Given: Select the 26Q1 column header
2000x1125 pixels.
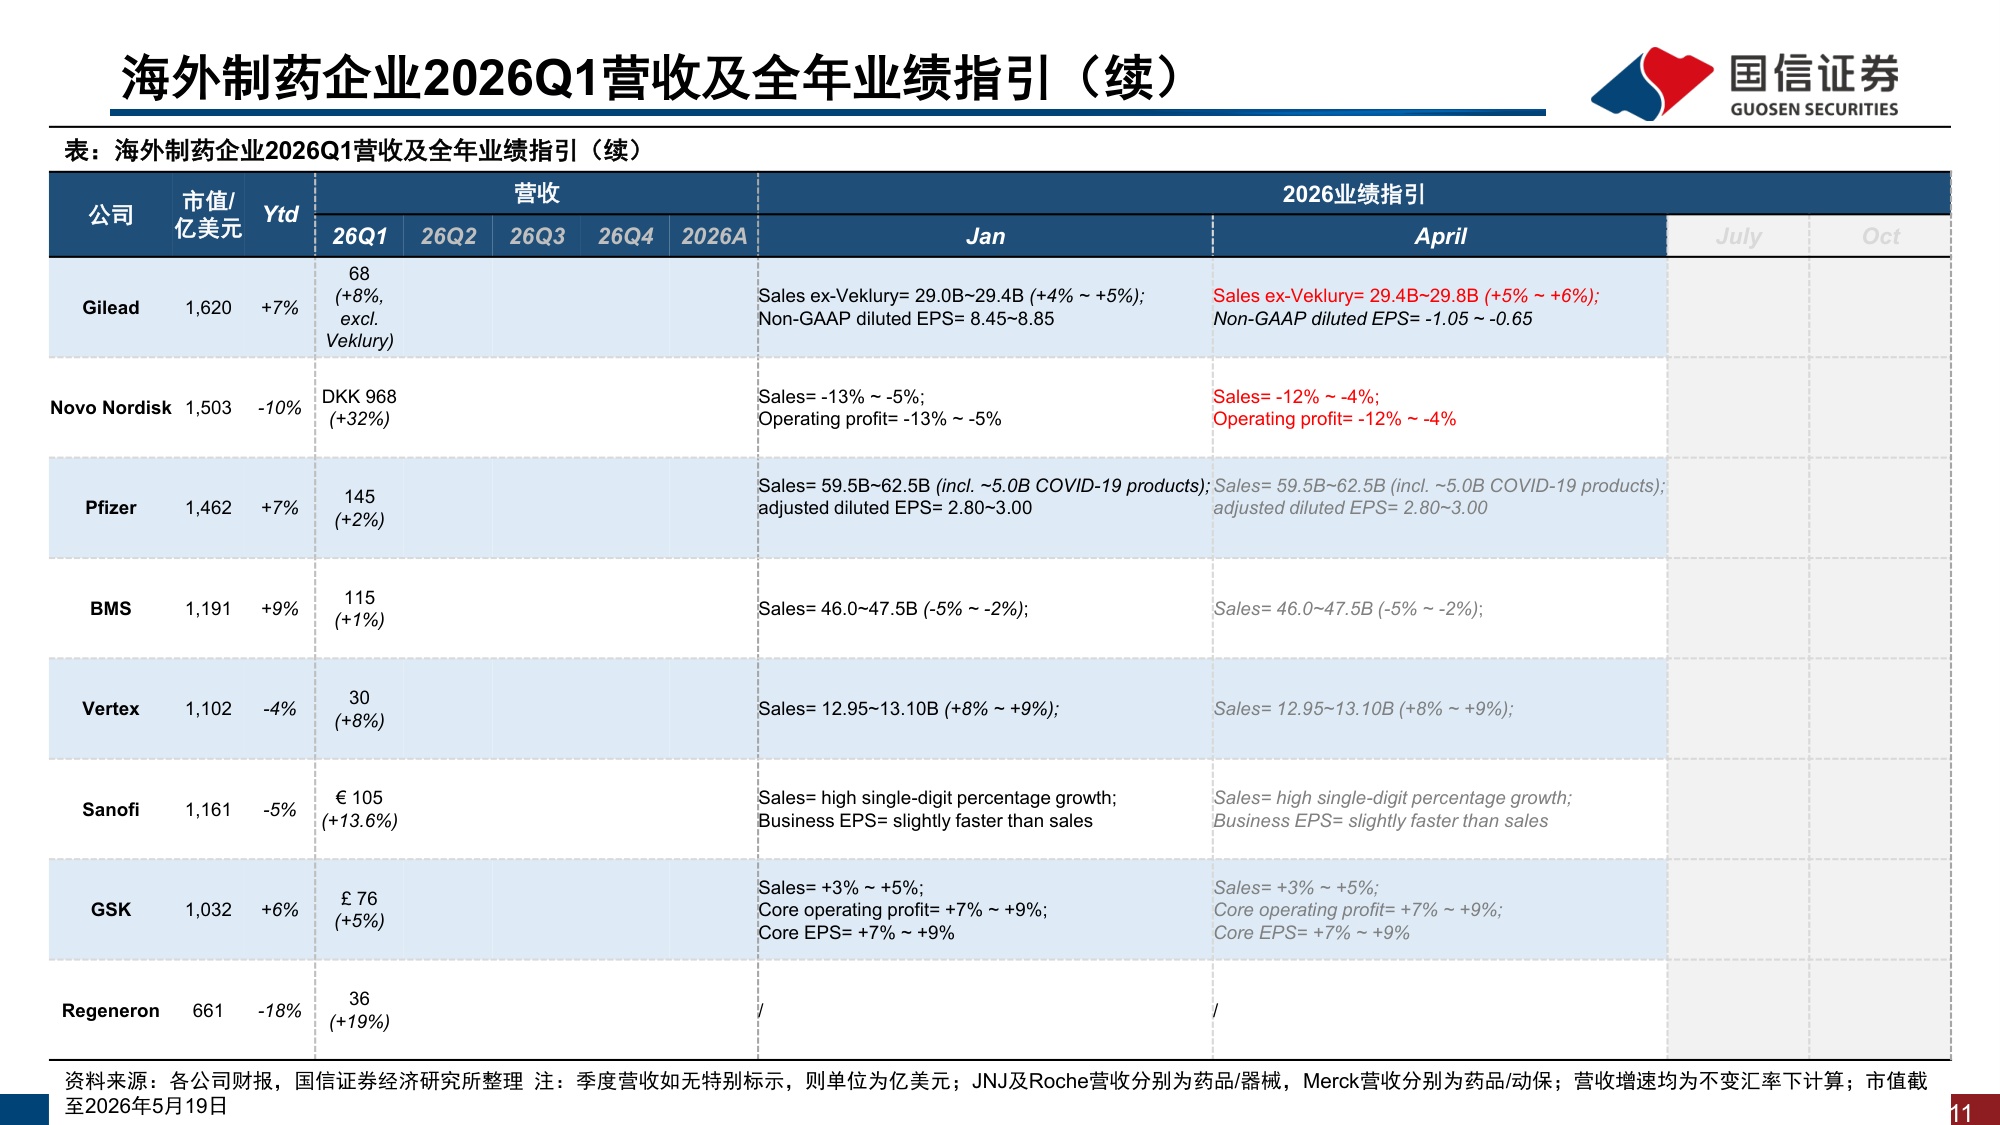Looking at the screenshot, I should [x=359, y=236].
